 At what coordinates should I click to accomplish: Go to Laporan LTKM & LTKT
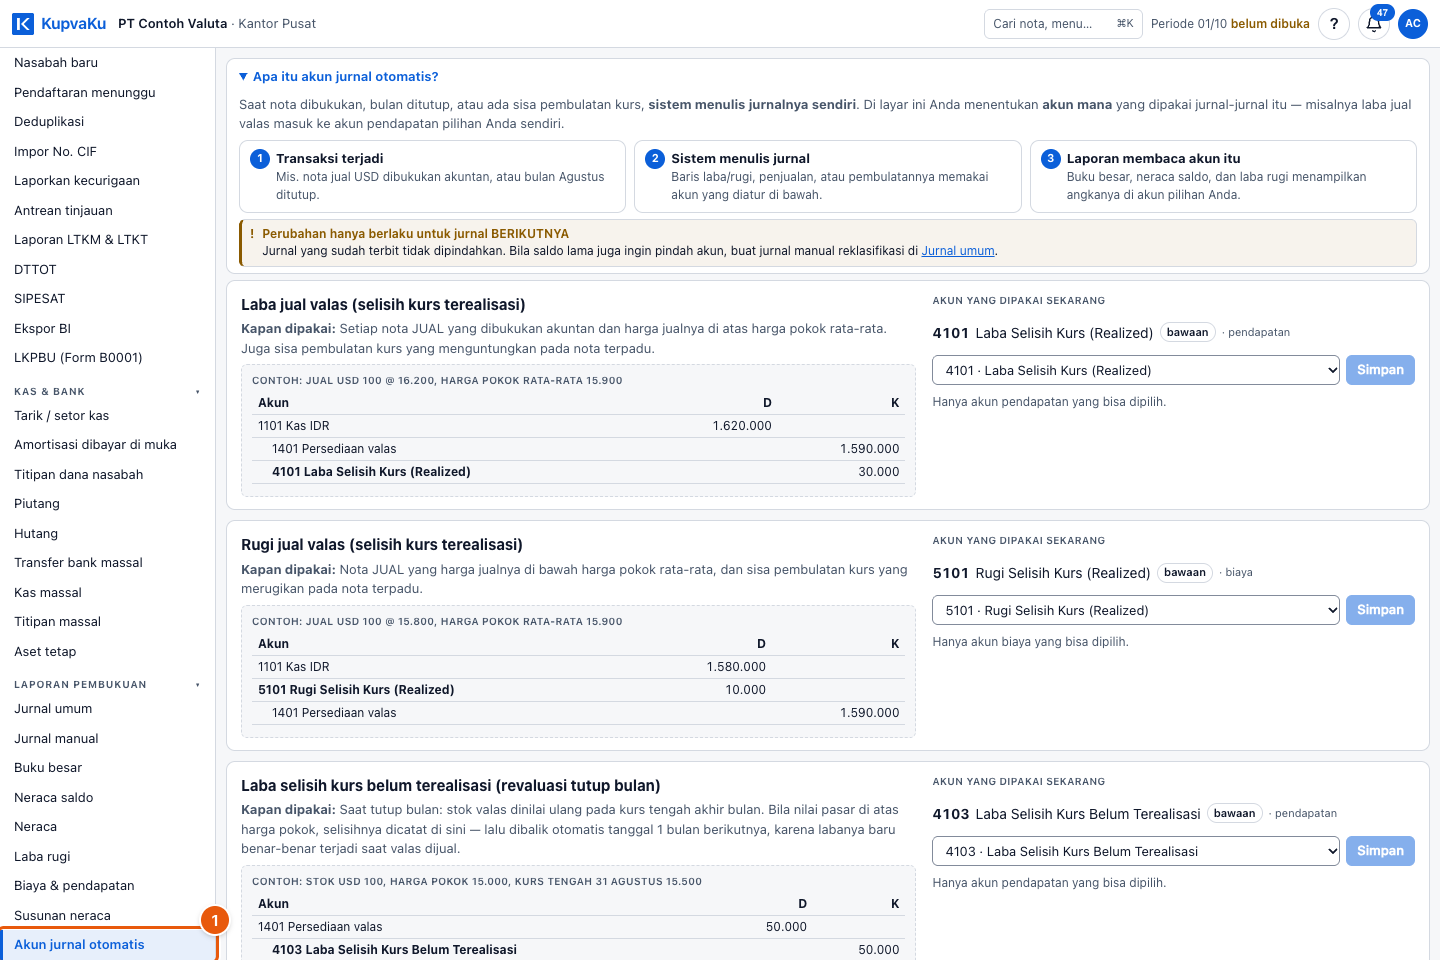coord(107,240)
